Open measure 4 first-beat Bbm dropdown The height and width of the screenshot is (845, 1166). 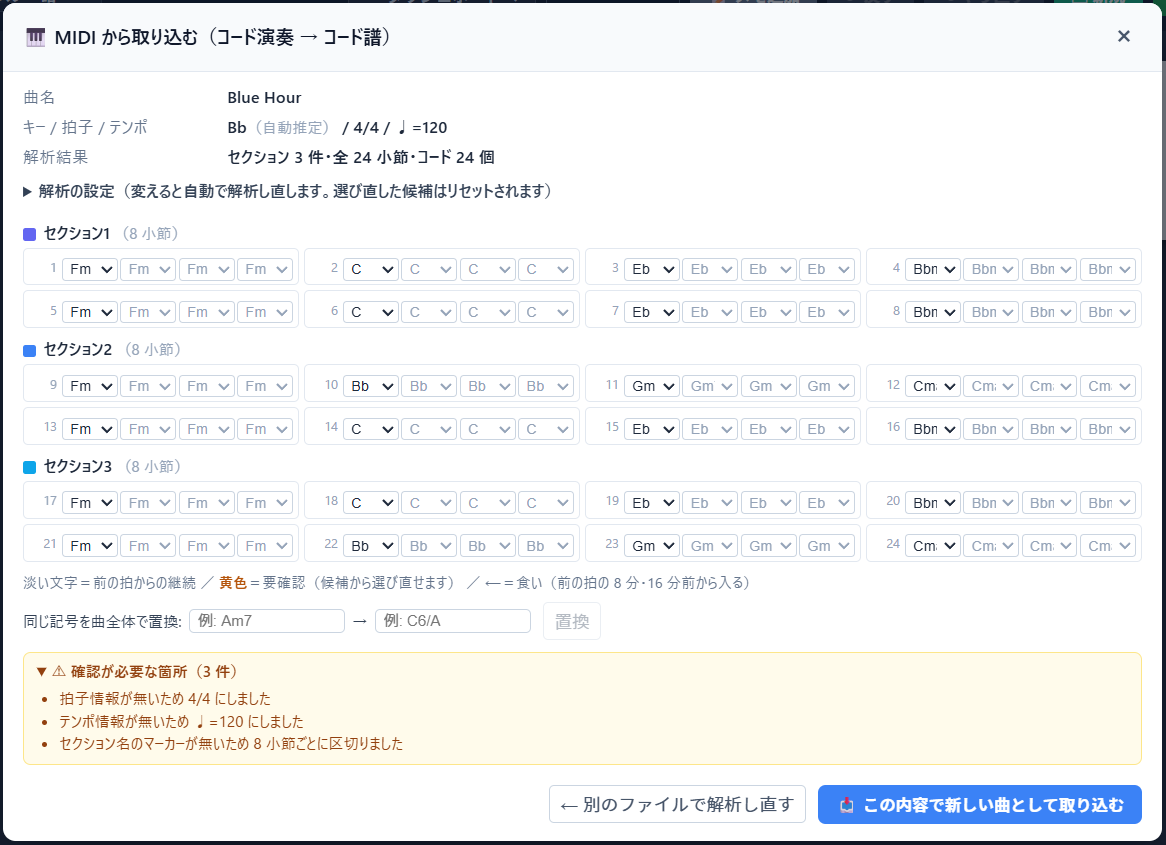(933, 269)
